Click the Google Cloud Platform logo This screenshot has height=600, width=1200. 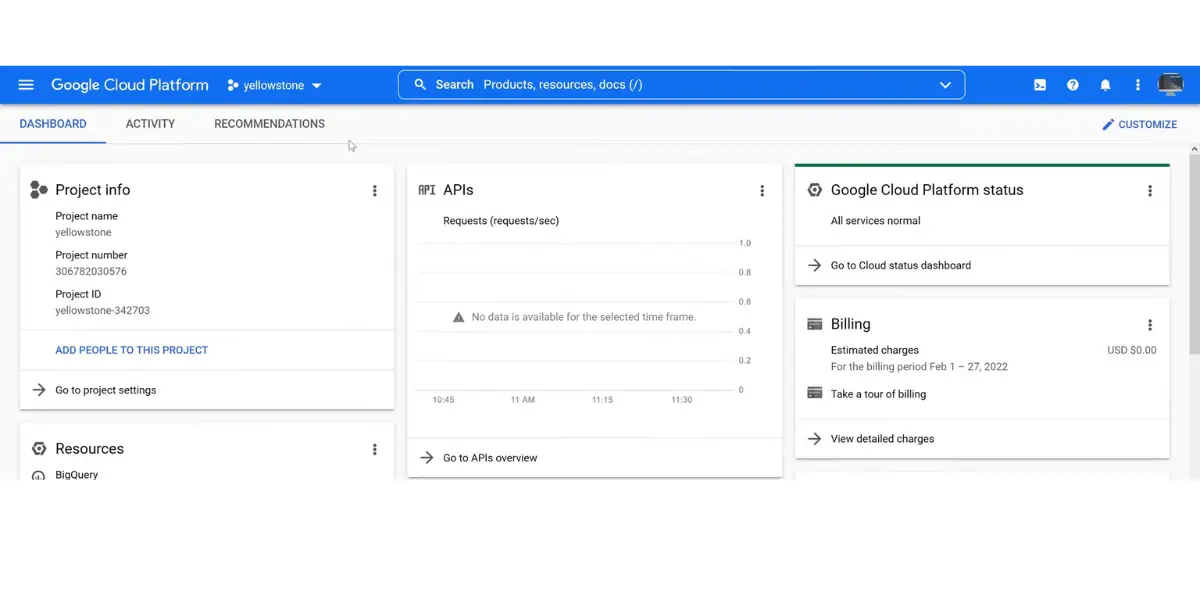point(130,85)
